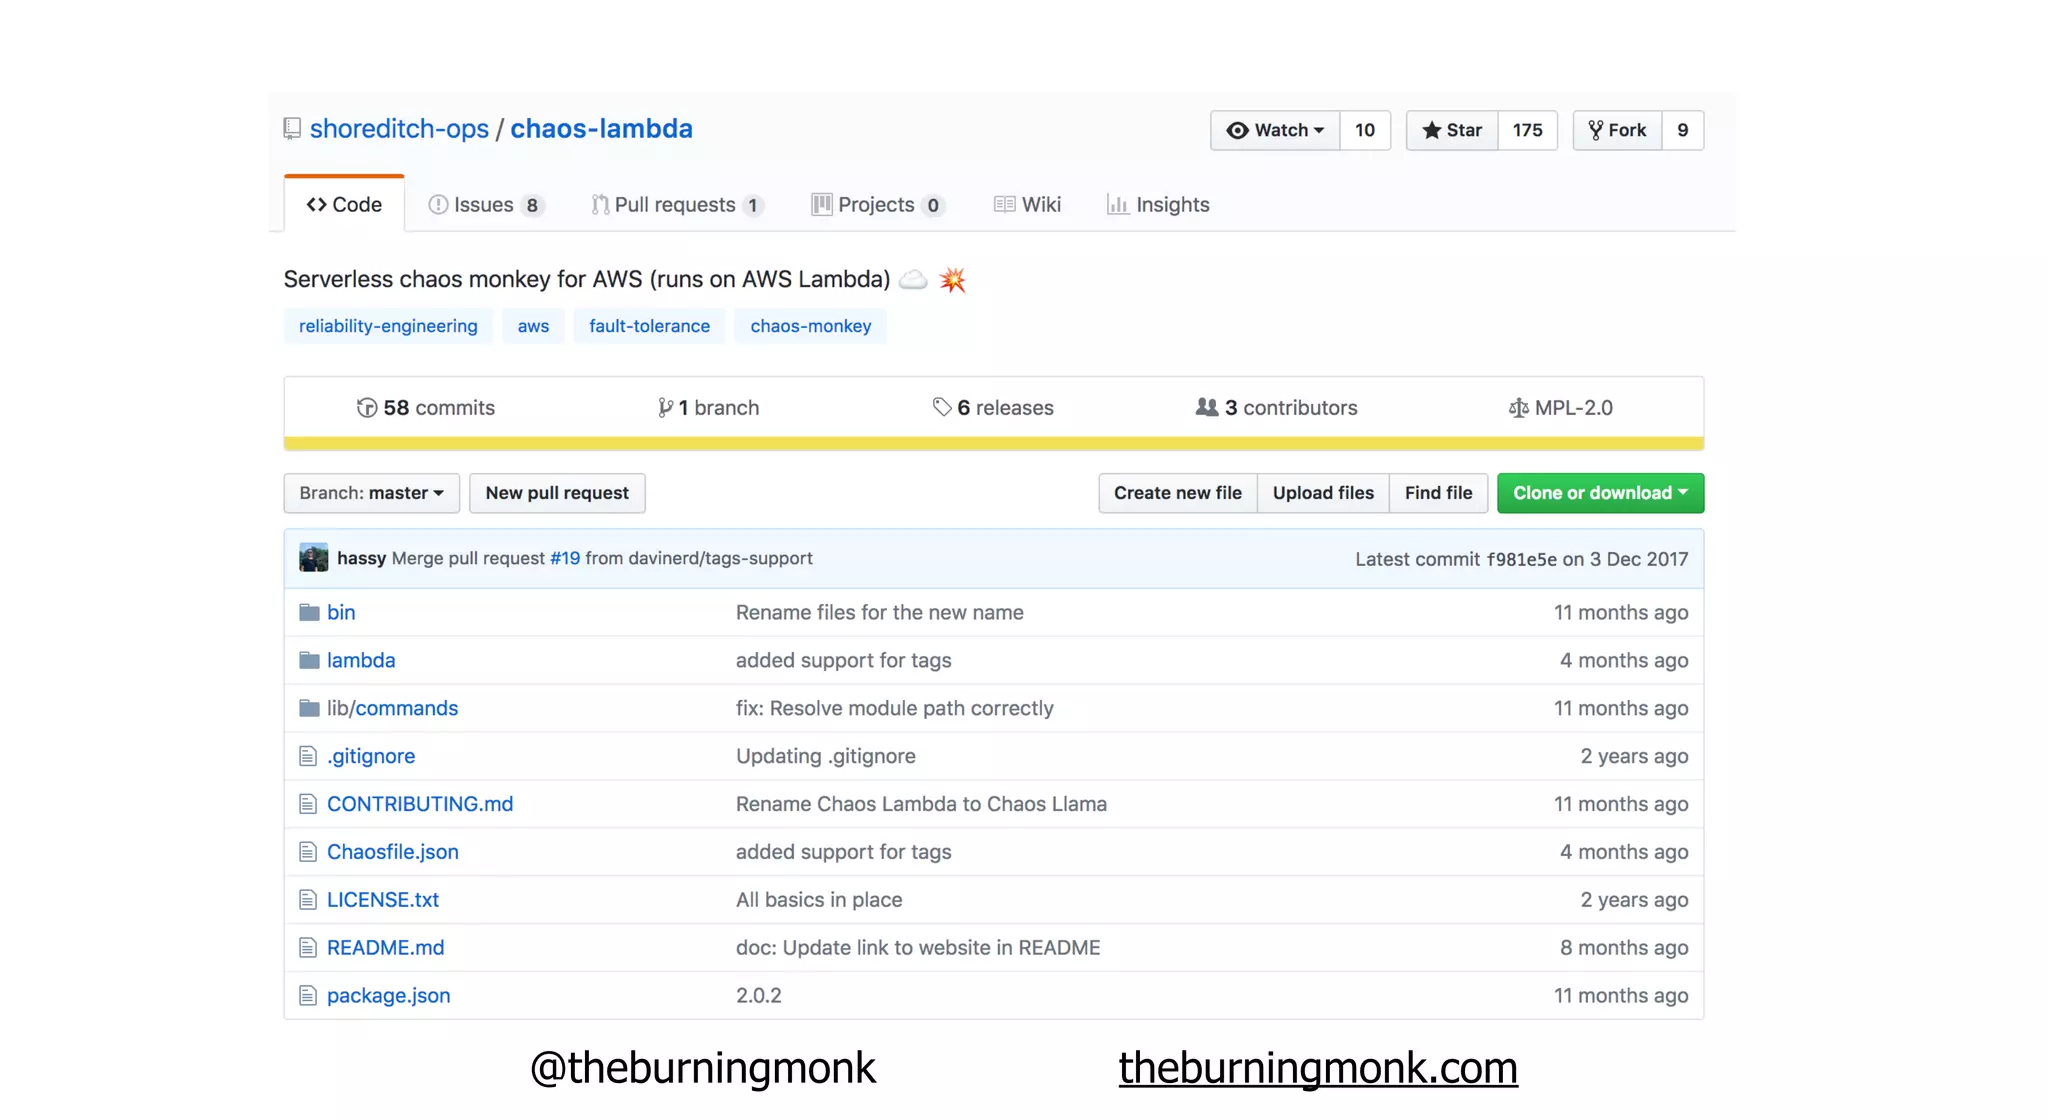Open the Insights tab

click(1158, 205)
